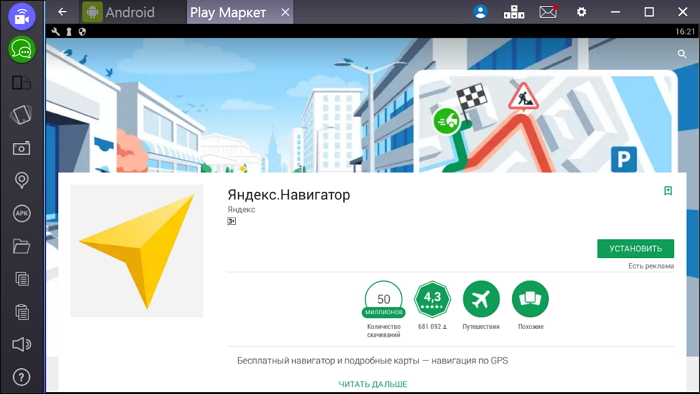Open the settings gear in title bar
Image resolution: width=700 pixels, height=394 pixels.
pyautogui.click(x=581, y=12)
